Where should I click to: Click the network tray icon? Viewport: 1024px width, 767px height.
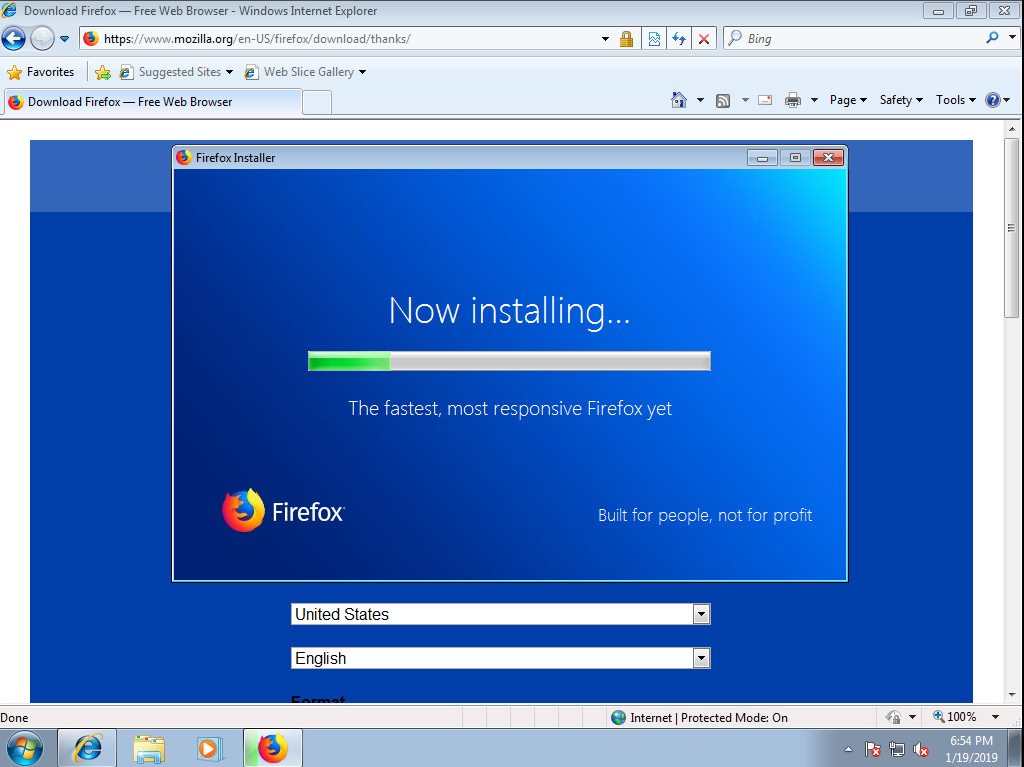point(897,749)
